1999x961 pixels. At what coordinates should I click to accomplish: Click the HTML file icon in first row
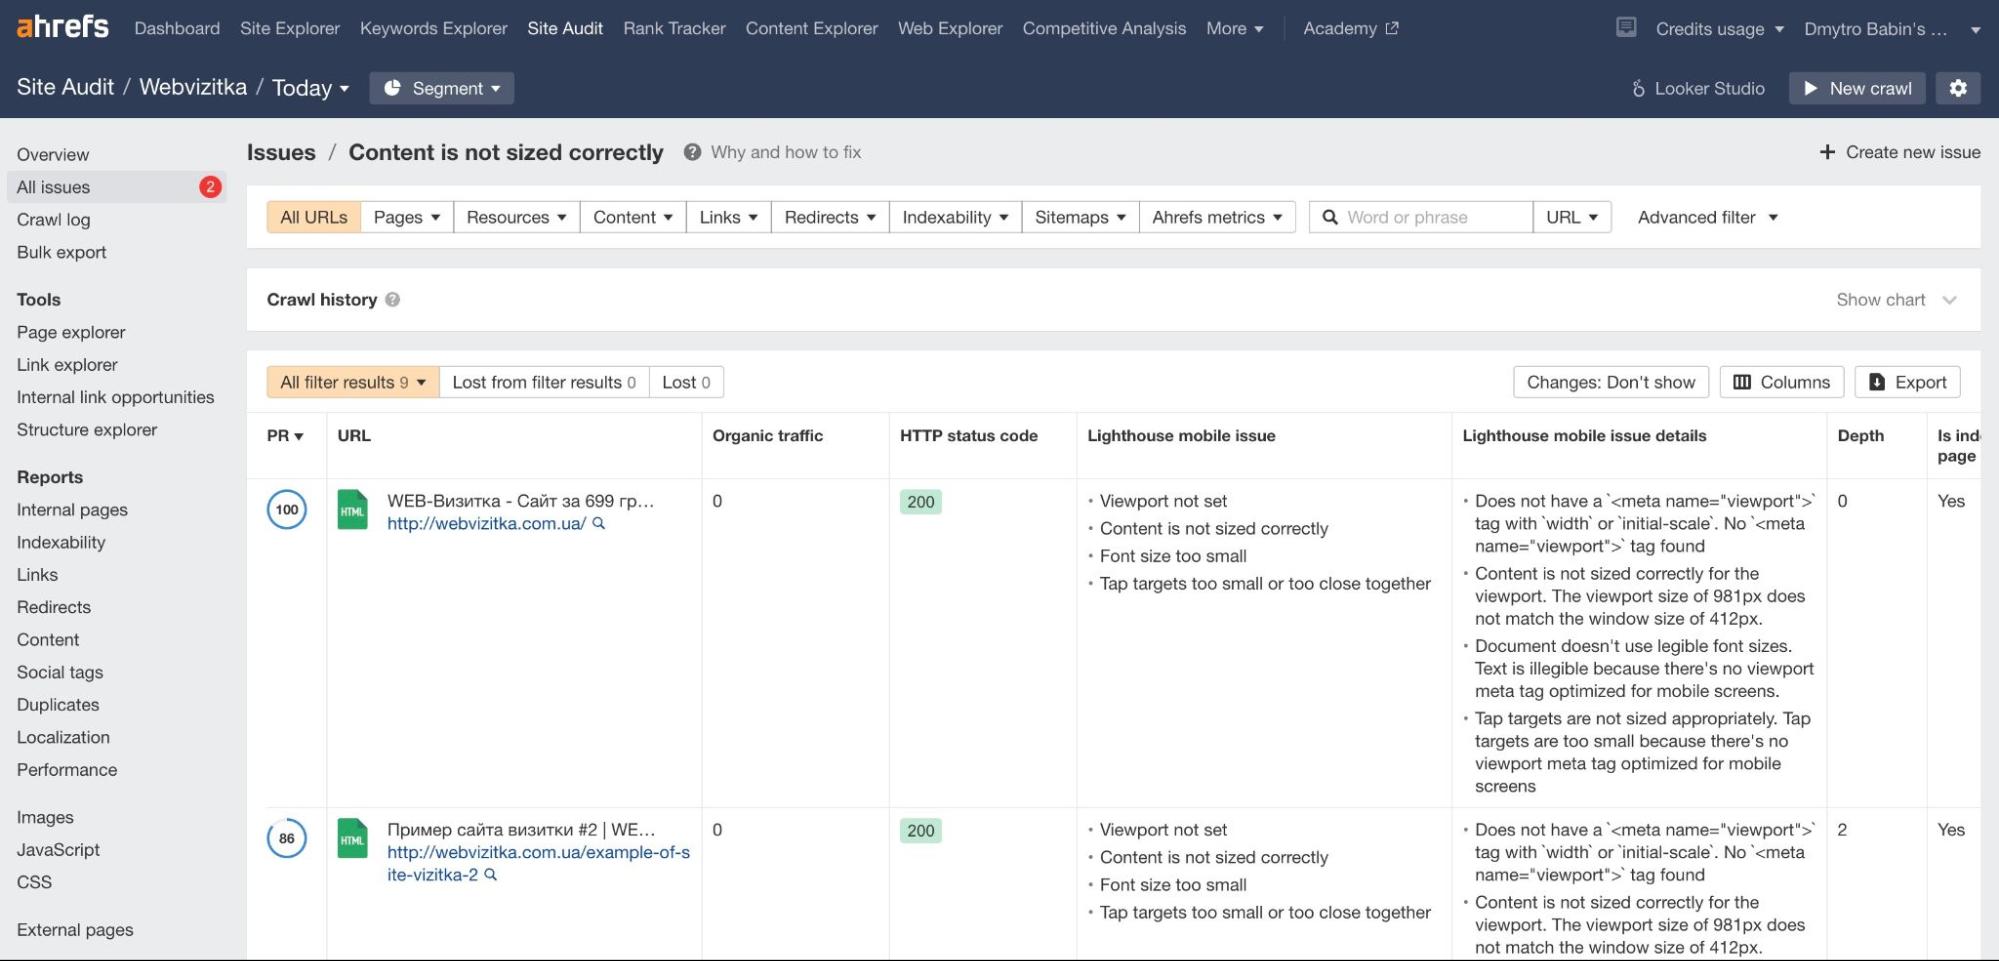(x=352, y=510)
